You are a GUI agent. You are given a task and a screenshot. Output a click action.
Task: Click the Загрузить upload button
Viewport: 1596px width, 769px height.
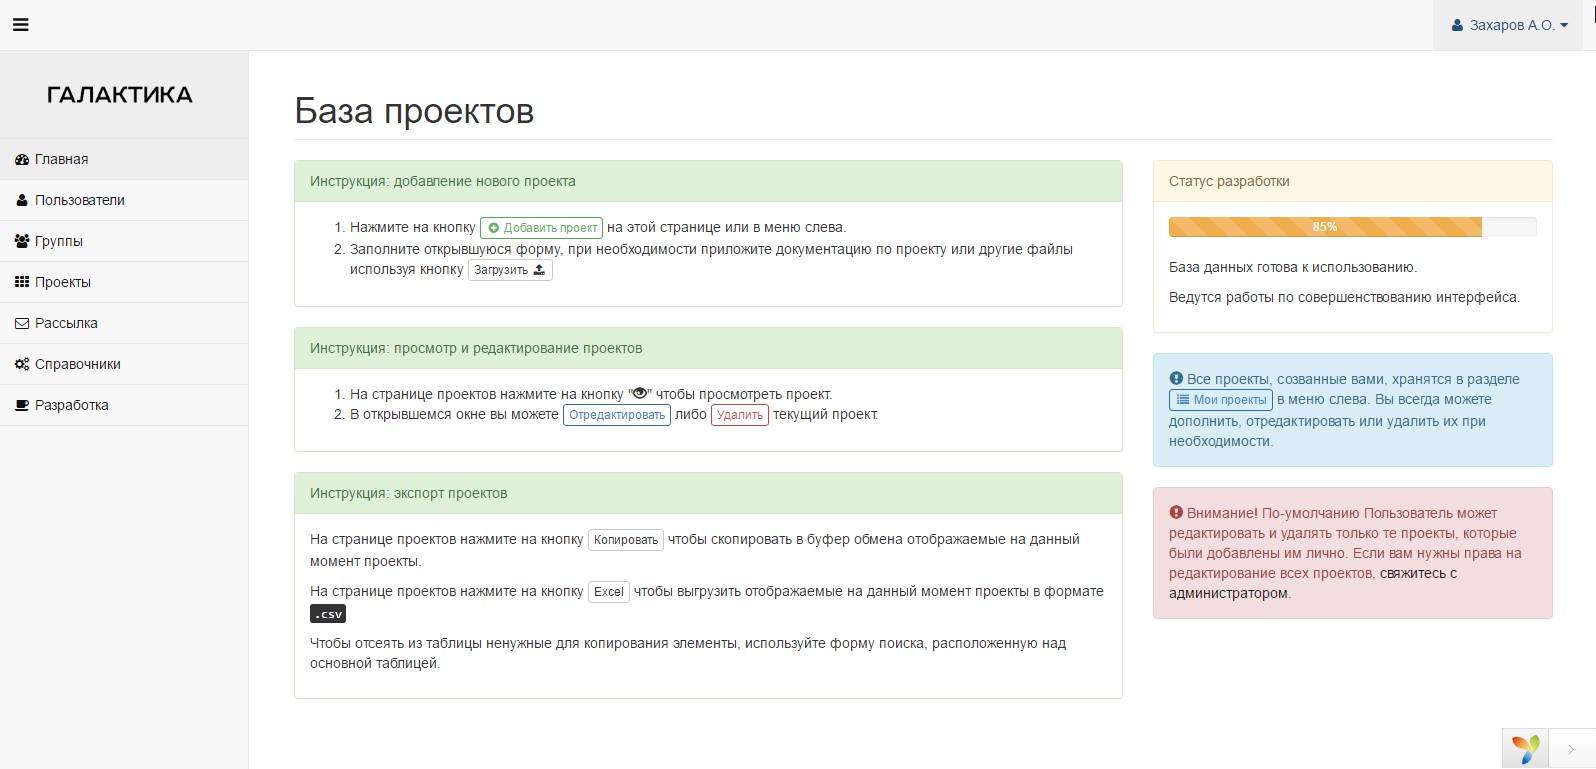point(510,270)
